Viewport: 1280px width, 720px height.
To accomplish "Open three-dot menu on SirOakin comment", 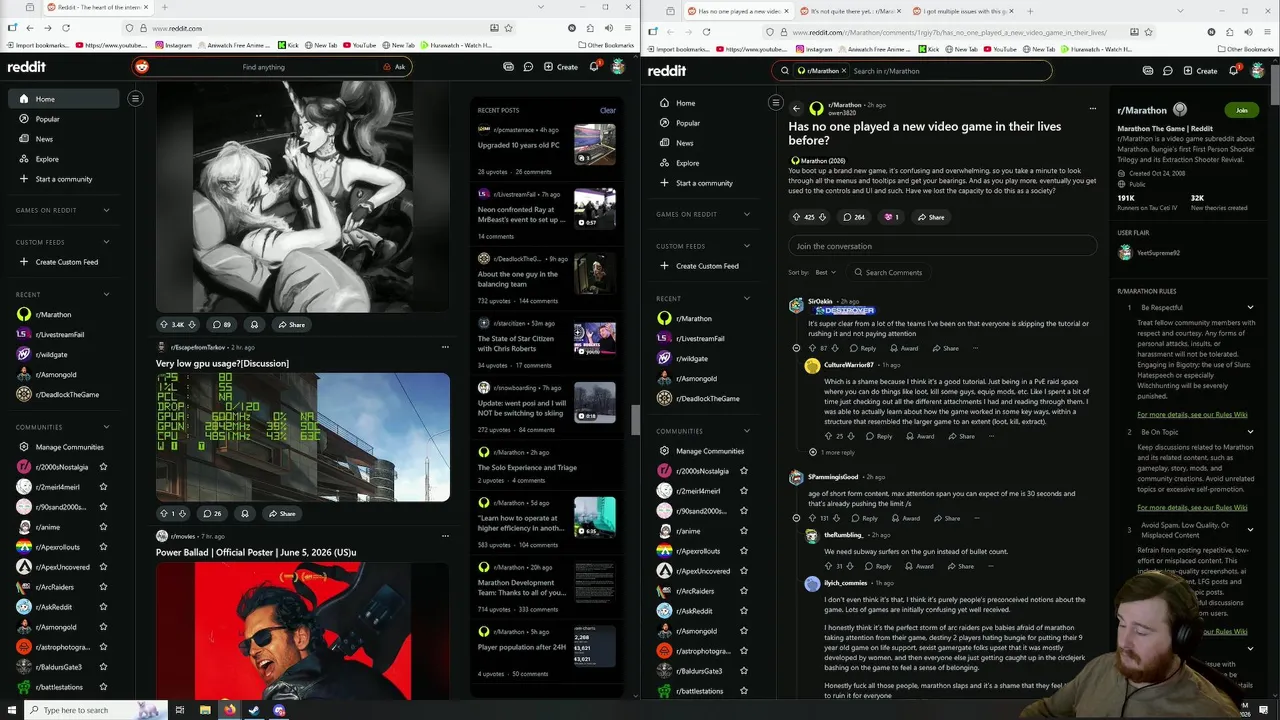I will click(975, 348).
